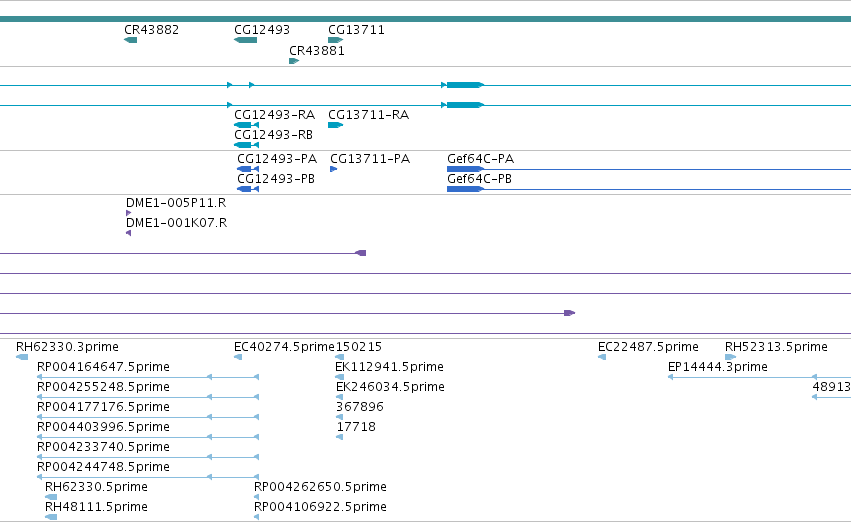851x522 pixels.
Task: Select the CG12493 gene glyph
Action: (x=245, y=40)
